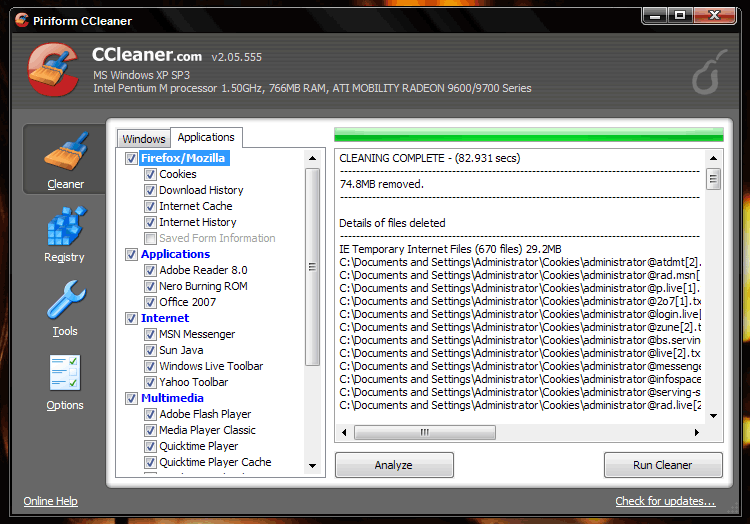Click the results scroll-up arrow
This screenshot has height=524, width=750.
coord(713,158)
